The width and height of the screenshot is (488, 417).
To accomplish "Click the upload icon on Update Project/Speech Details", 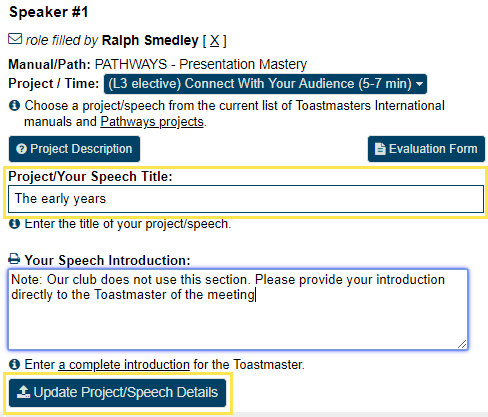I will click(23, 392).
